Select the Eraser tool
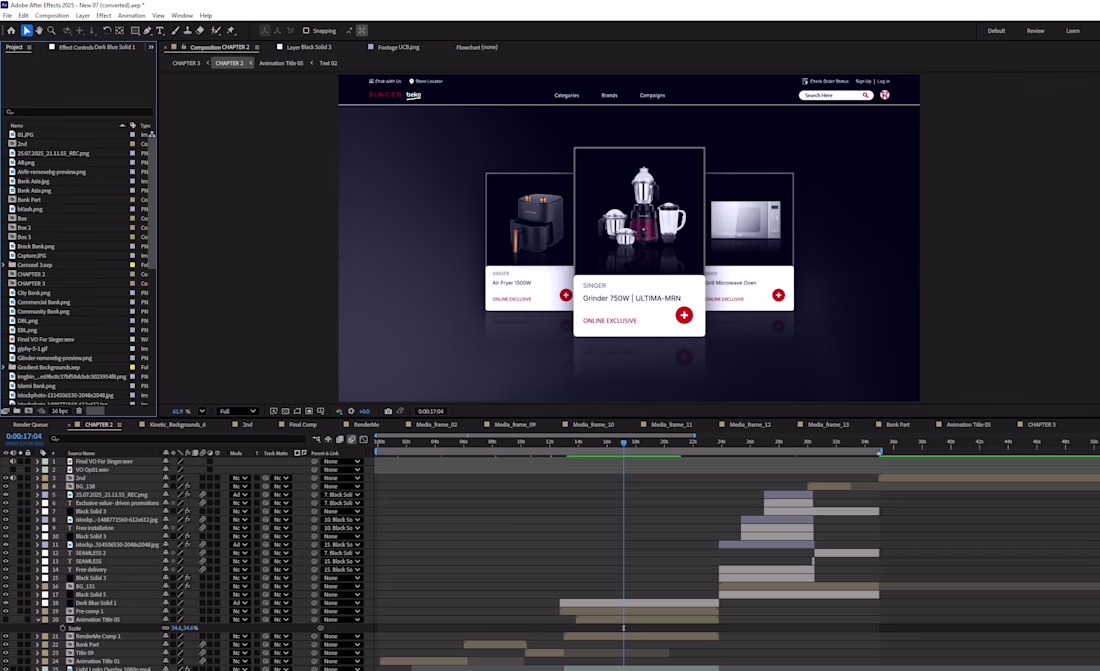Image resolution: width=1100 pixels, height=671 pixels. 200,31
